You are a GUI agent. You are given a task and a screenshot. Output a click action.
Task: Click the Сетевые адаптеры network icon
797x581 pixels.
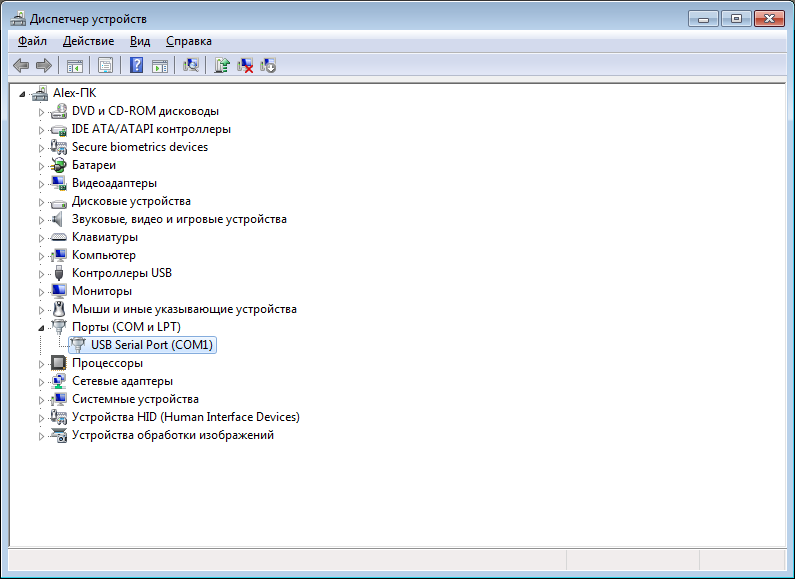point(59,381)
